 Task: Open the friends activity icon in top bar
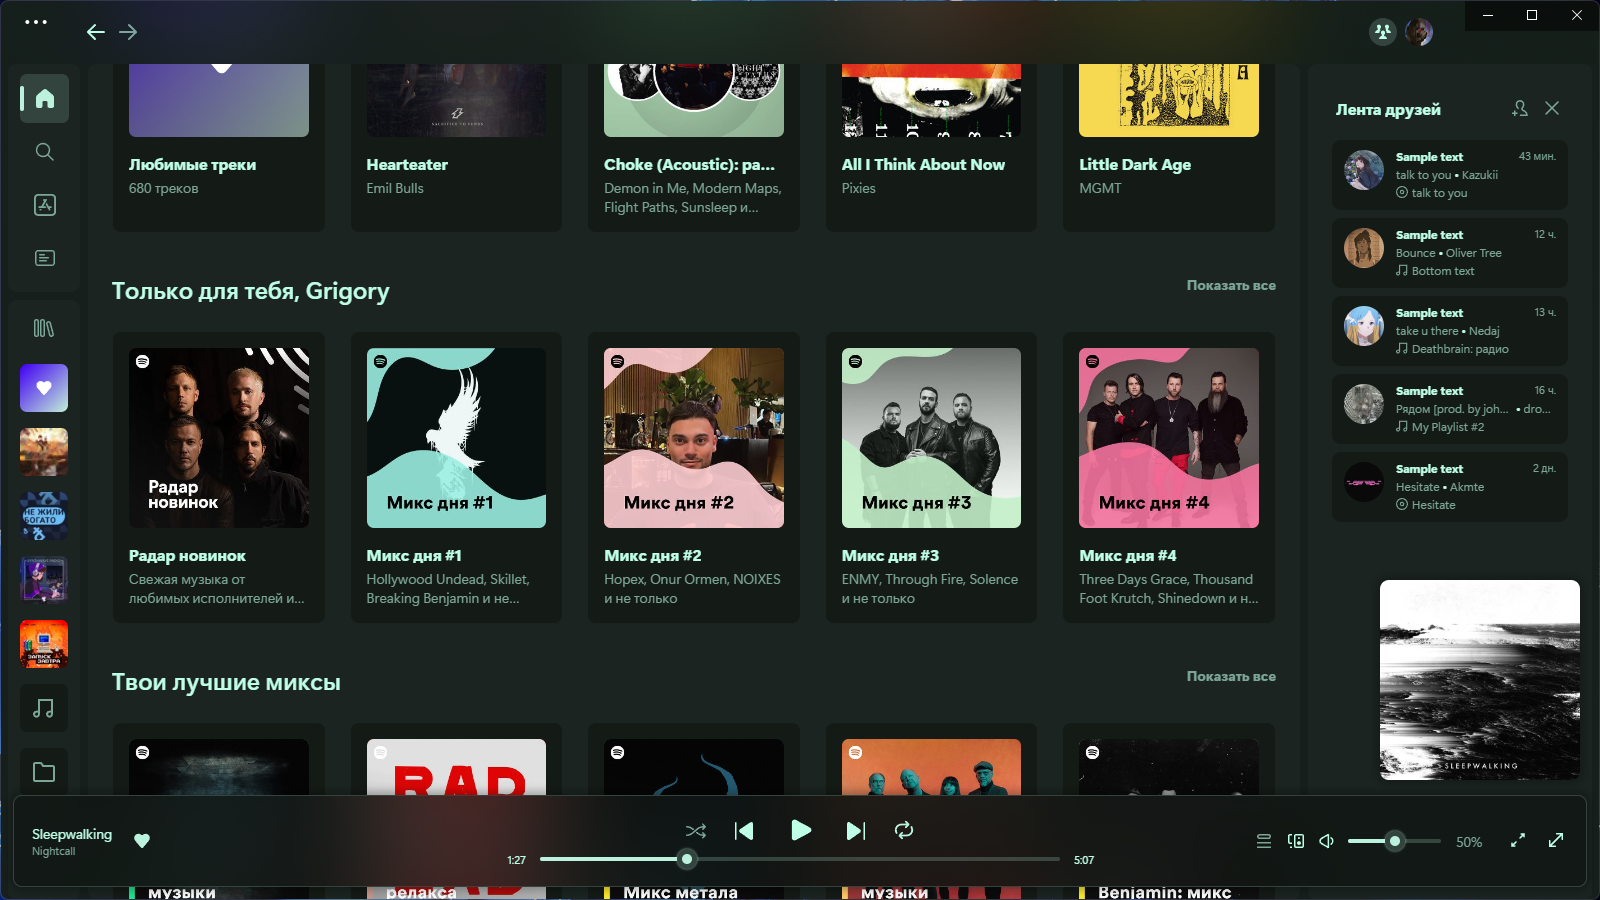(x=1382, y=32)
